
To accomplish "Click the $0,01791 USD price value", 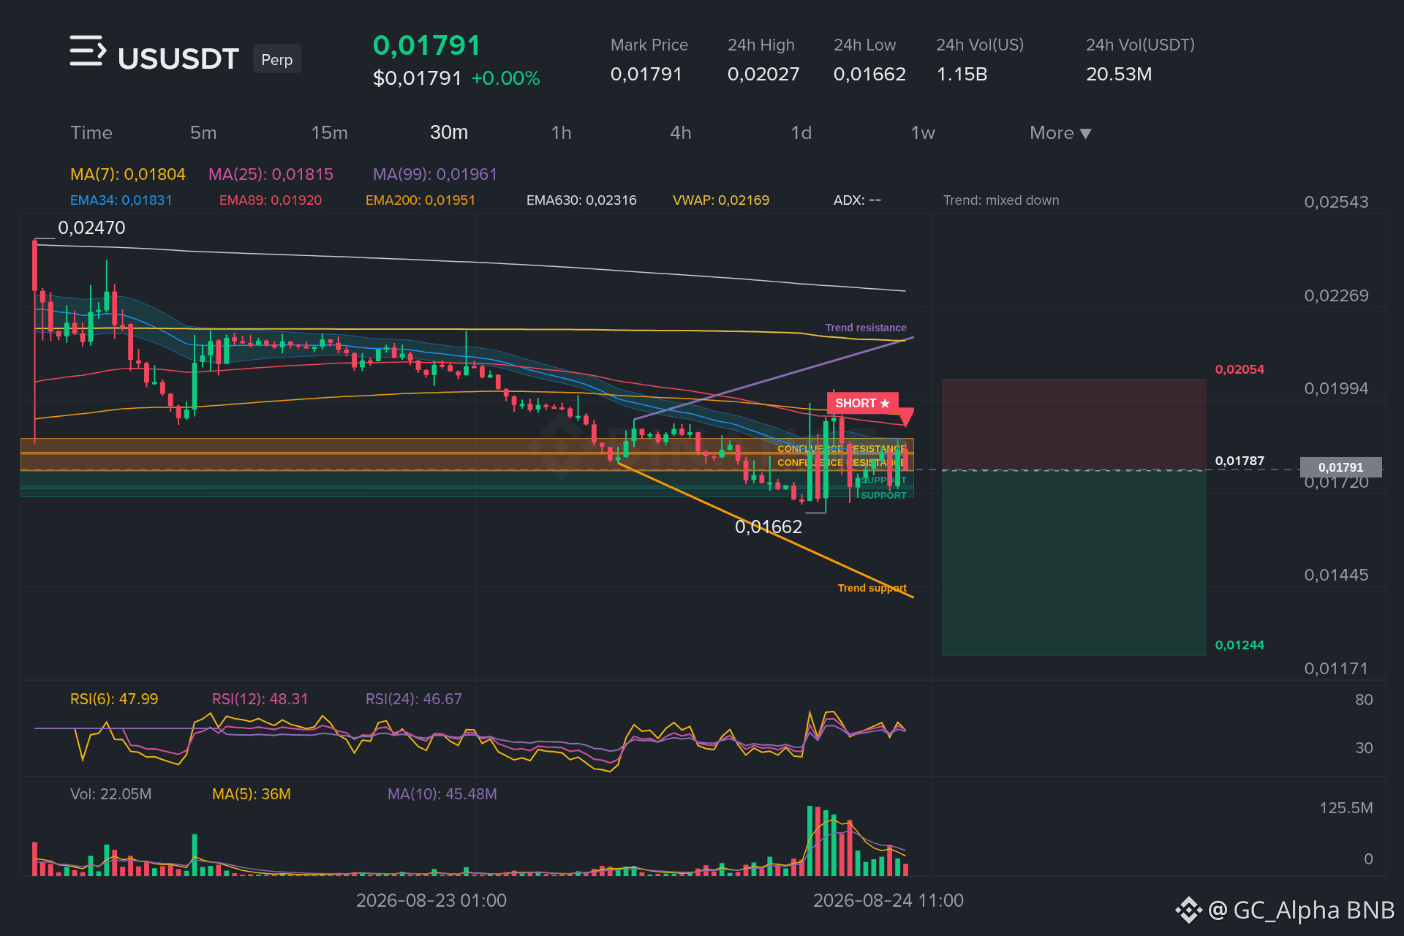I will (417, 78).
